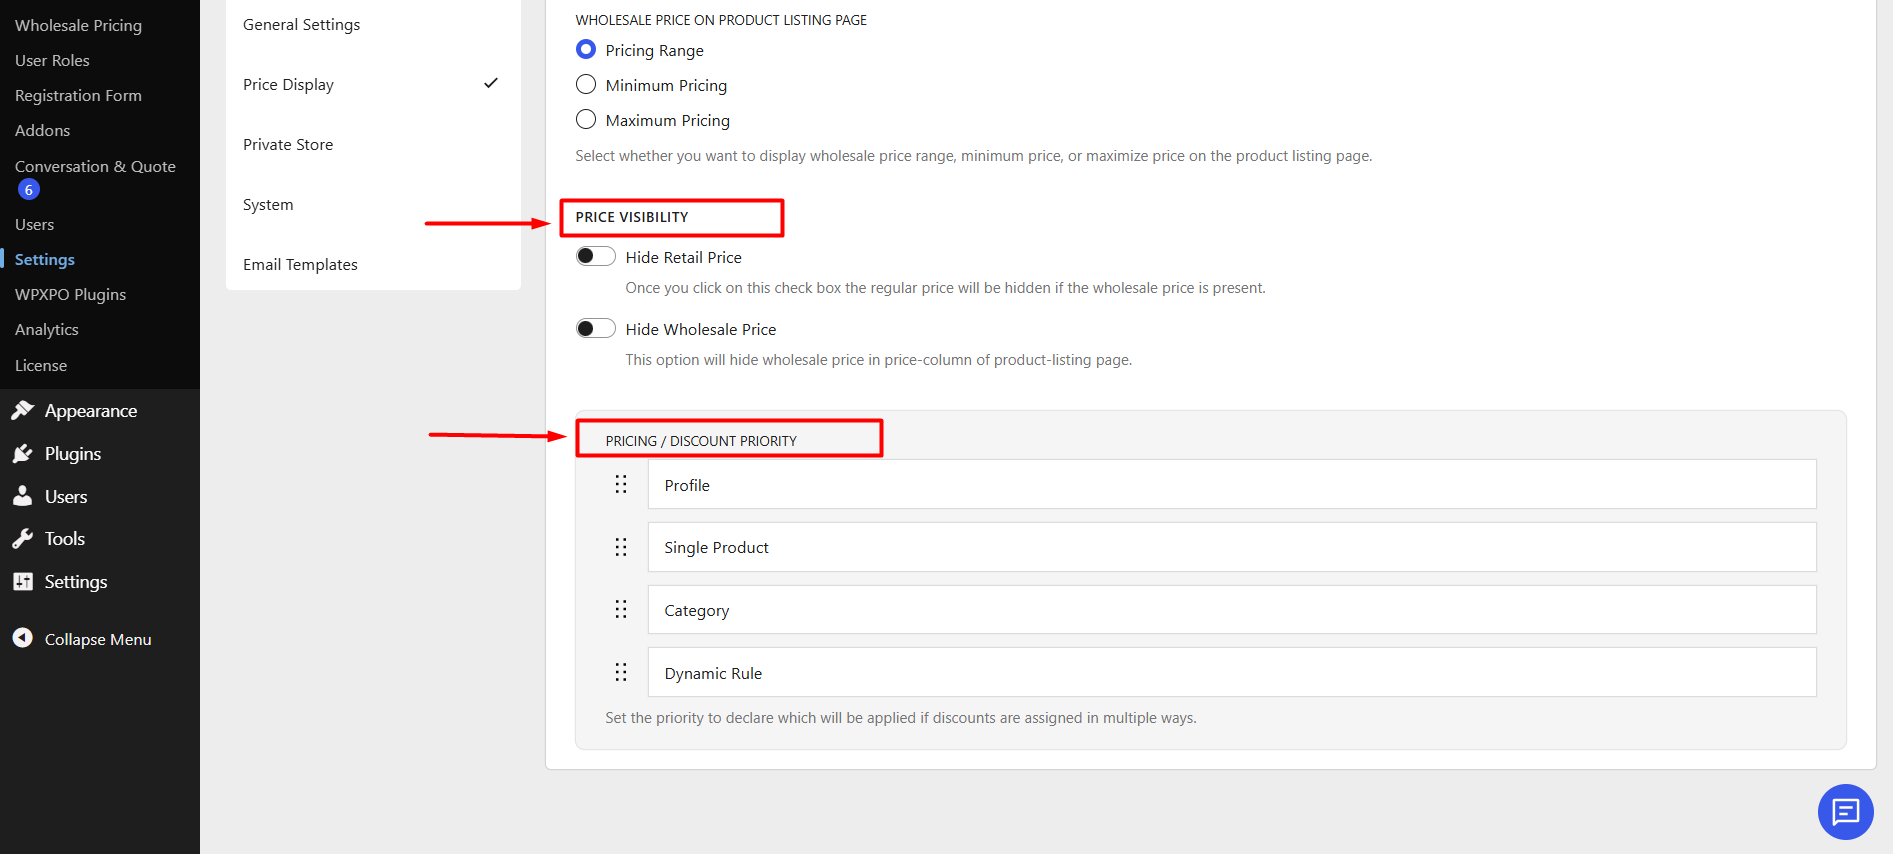Select the Dynamic Rule priority row

[x=1232, y=672]
